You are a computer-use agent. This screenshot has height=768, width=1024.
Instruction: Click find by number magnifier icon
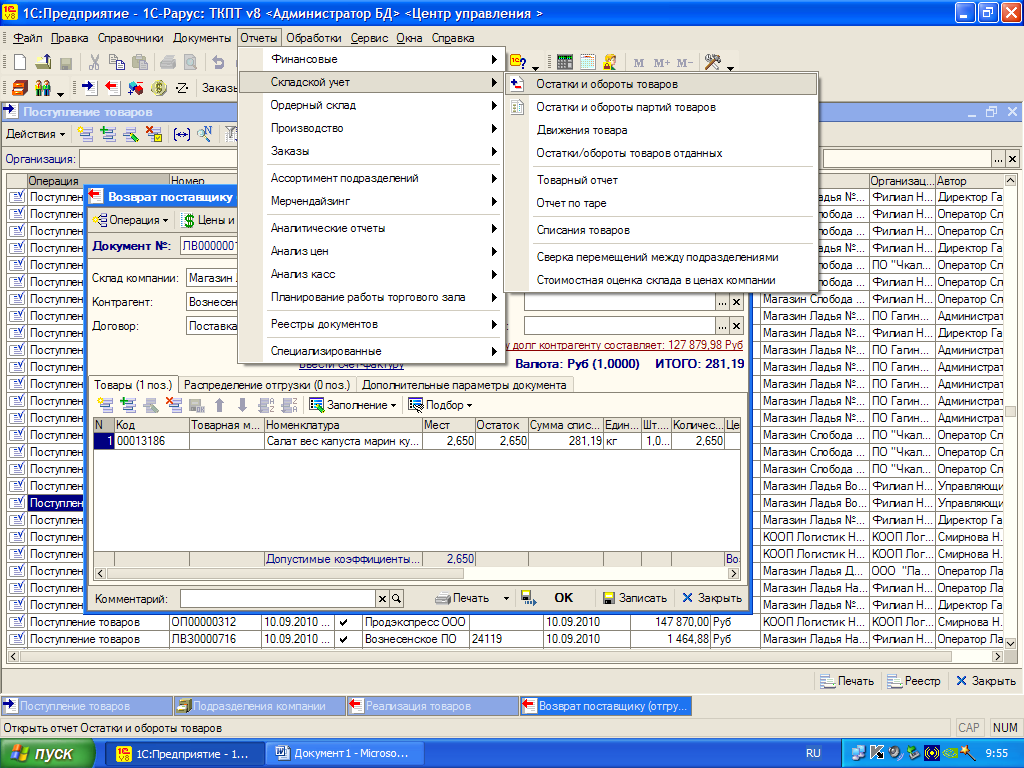coord(204,134)
